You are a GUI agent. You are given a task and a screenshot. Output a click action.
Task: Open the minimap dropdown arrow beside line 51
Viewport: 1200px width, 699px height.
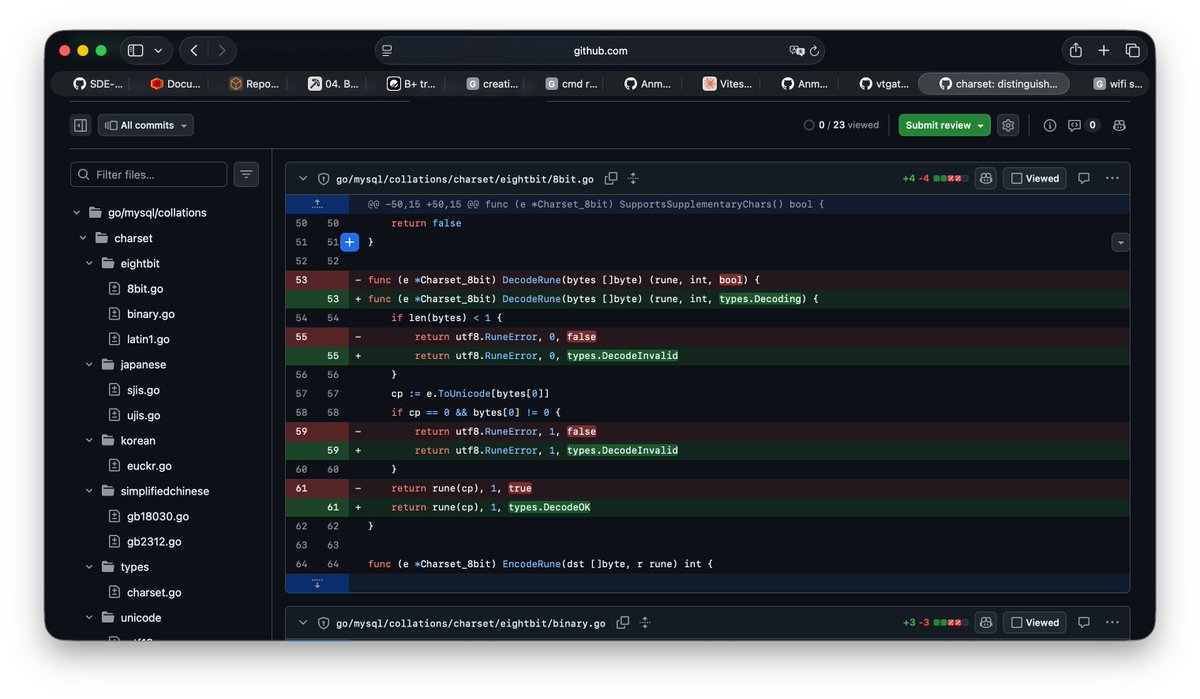point(1121,242)
